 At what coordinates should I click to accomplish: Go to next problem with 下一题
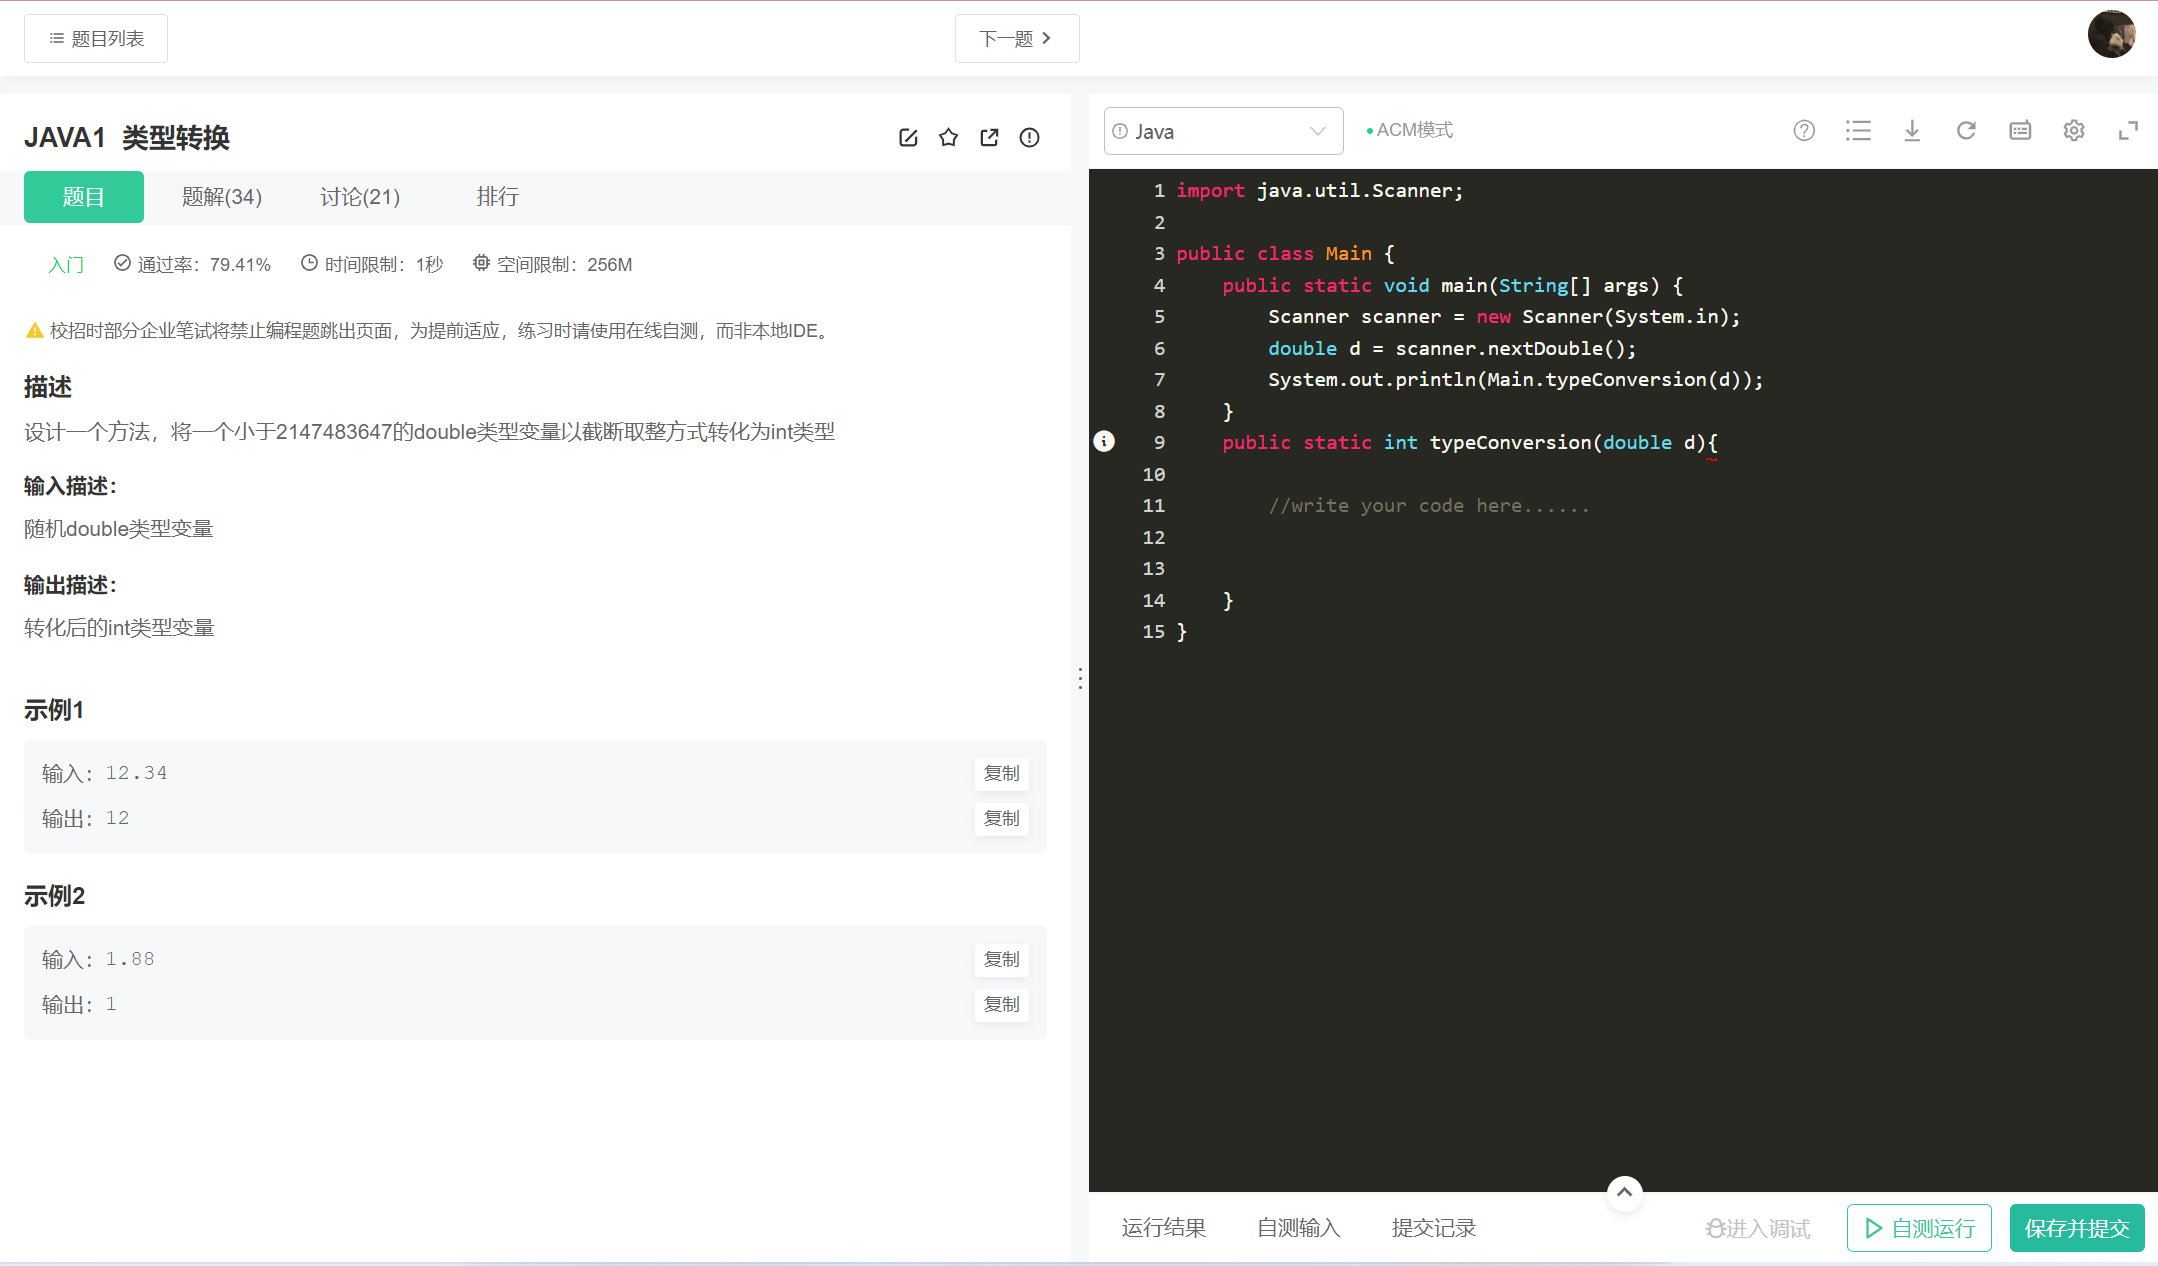coord(1017,39)
